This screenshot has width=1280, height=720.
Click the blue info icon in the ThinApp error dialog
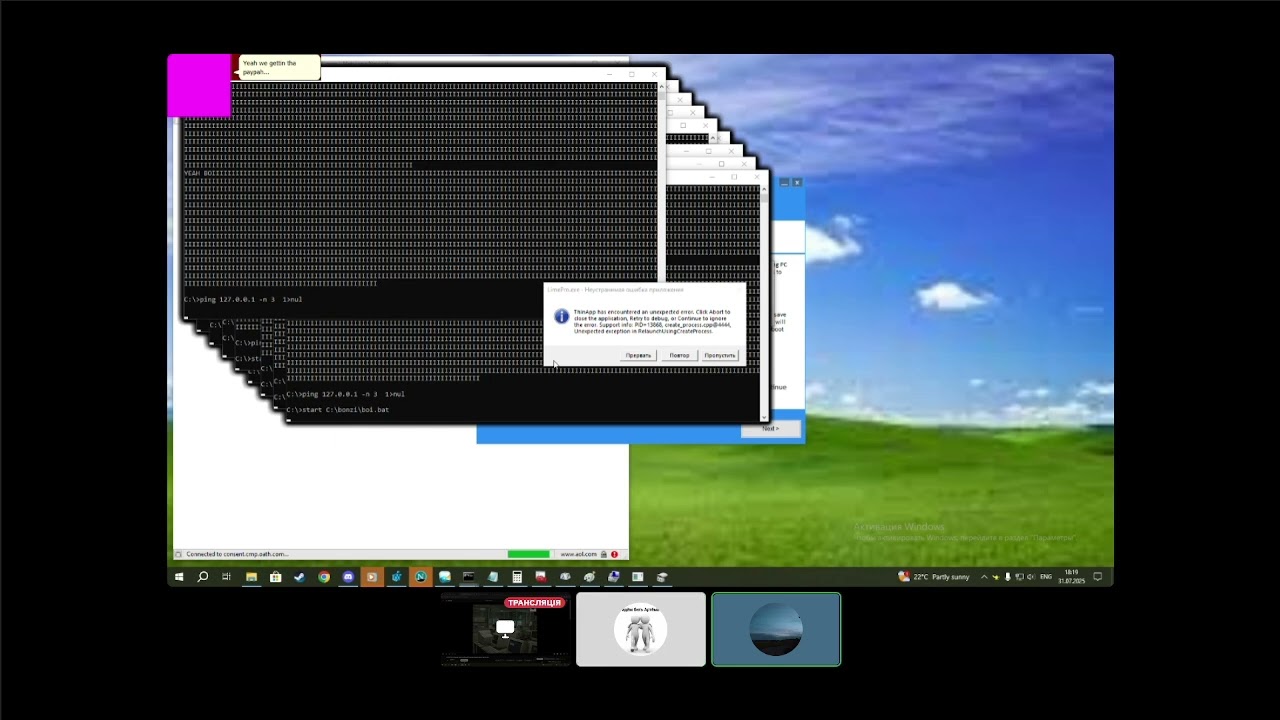561,316
